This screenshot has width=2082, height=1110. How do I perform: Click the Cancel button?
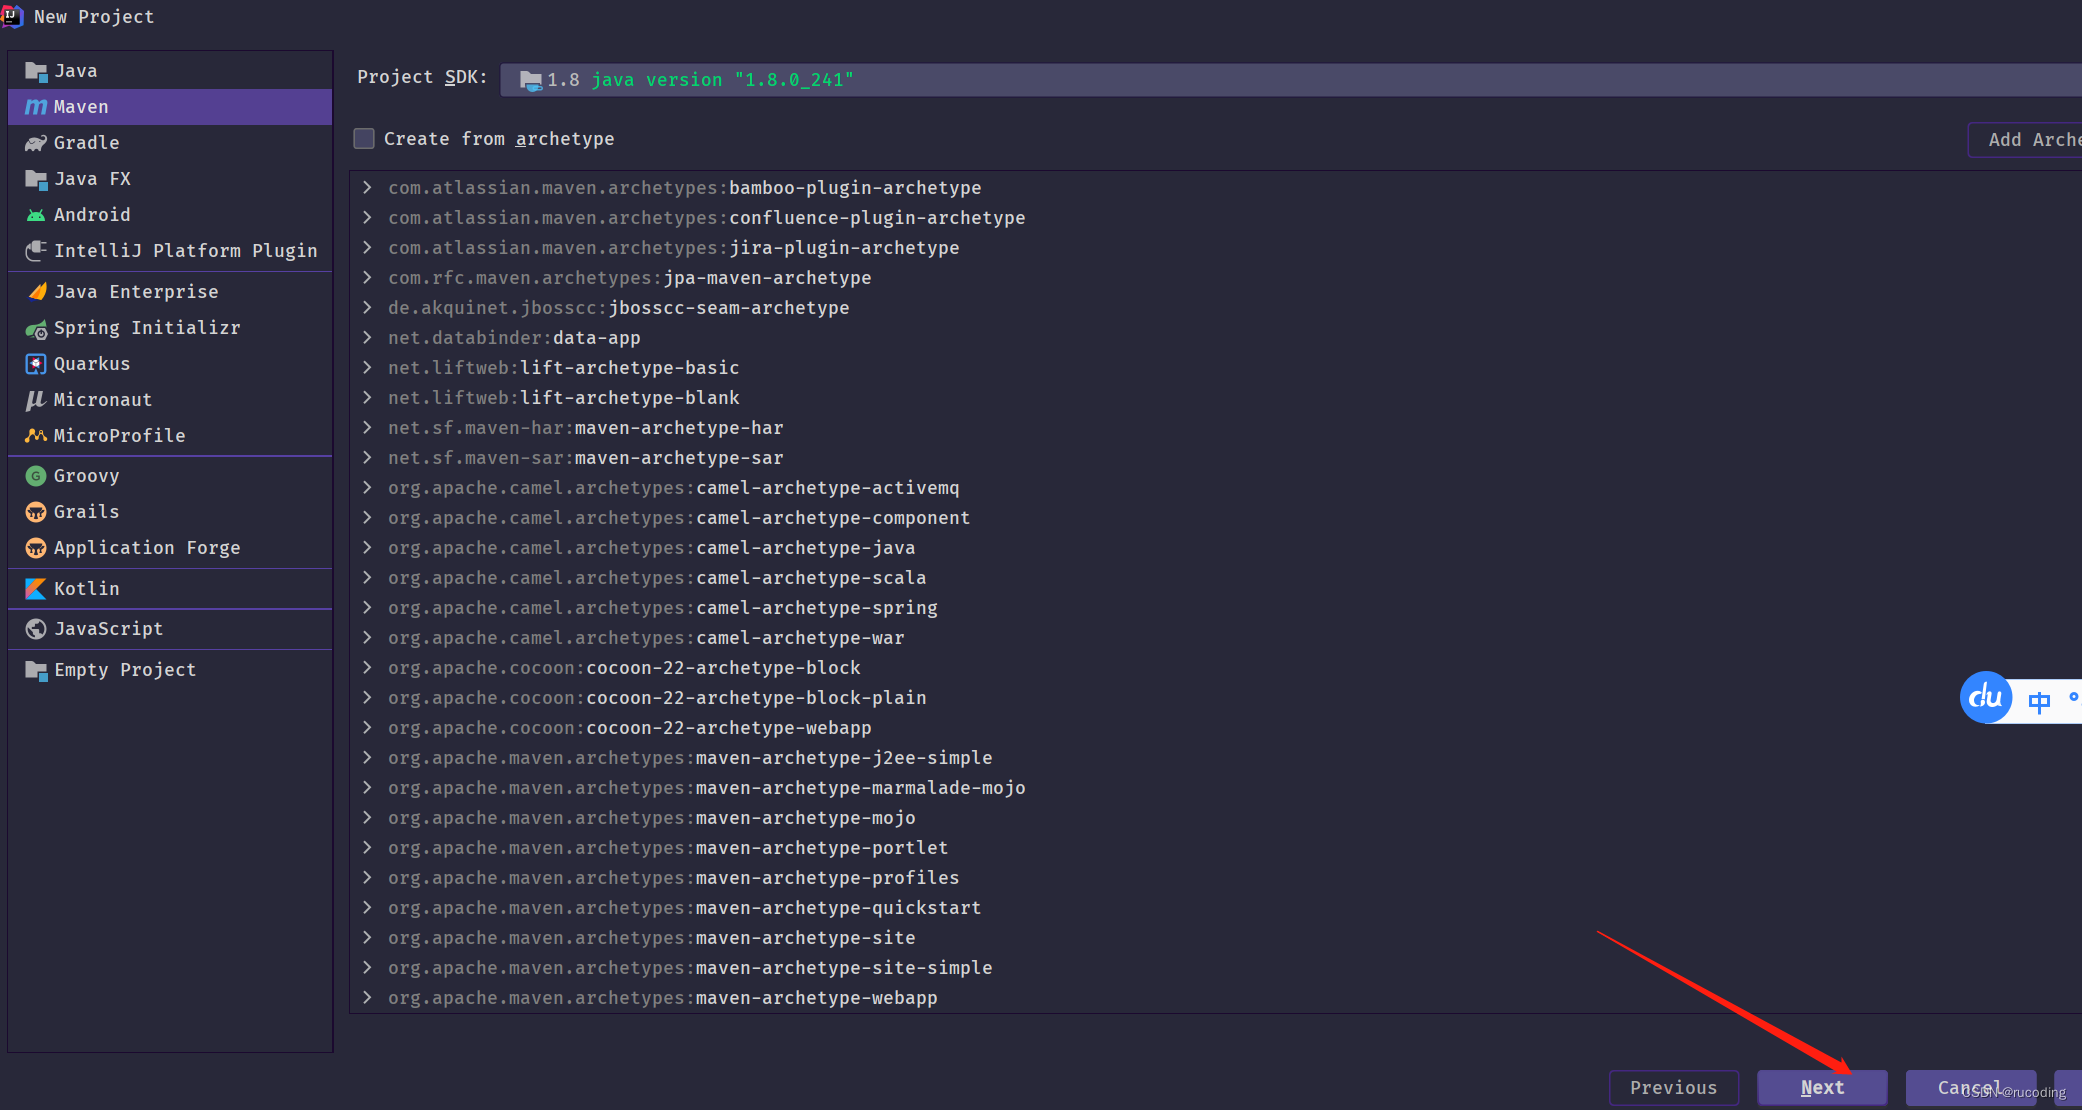point(1971,1088)
